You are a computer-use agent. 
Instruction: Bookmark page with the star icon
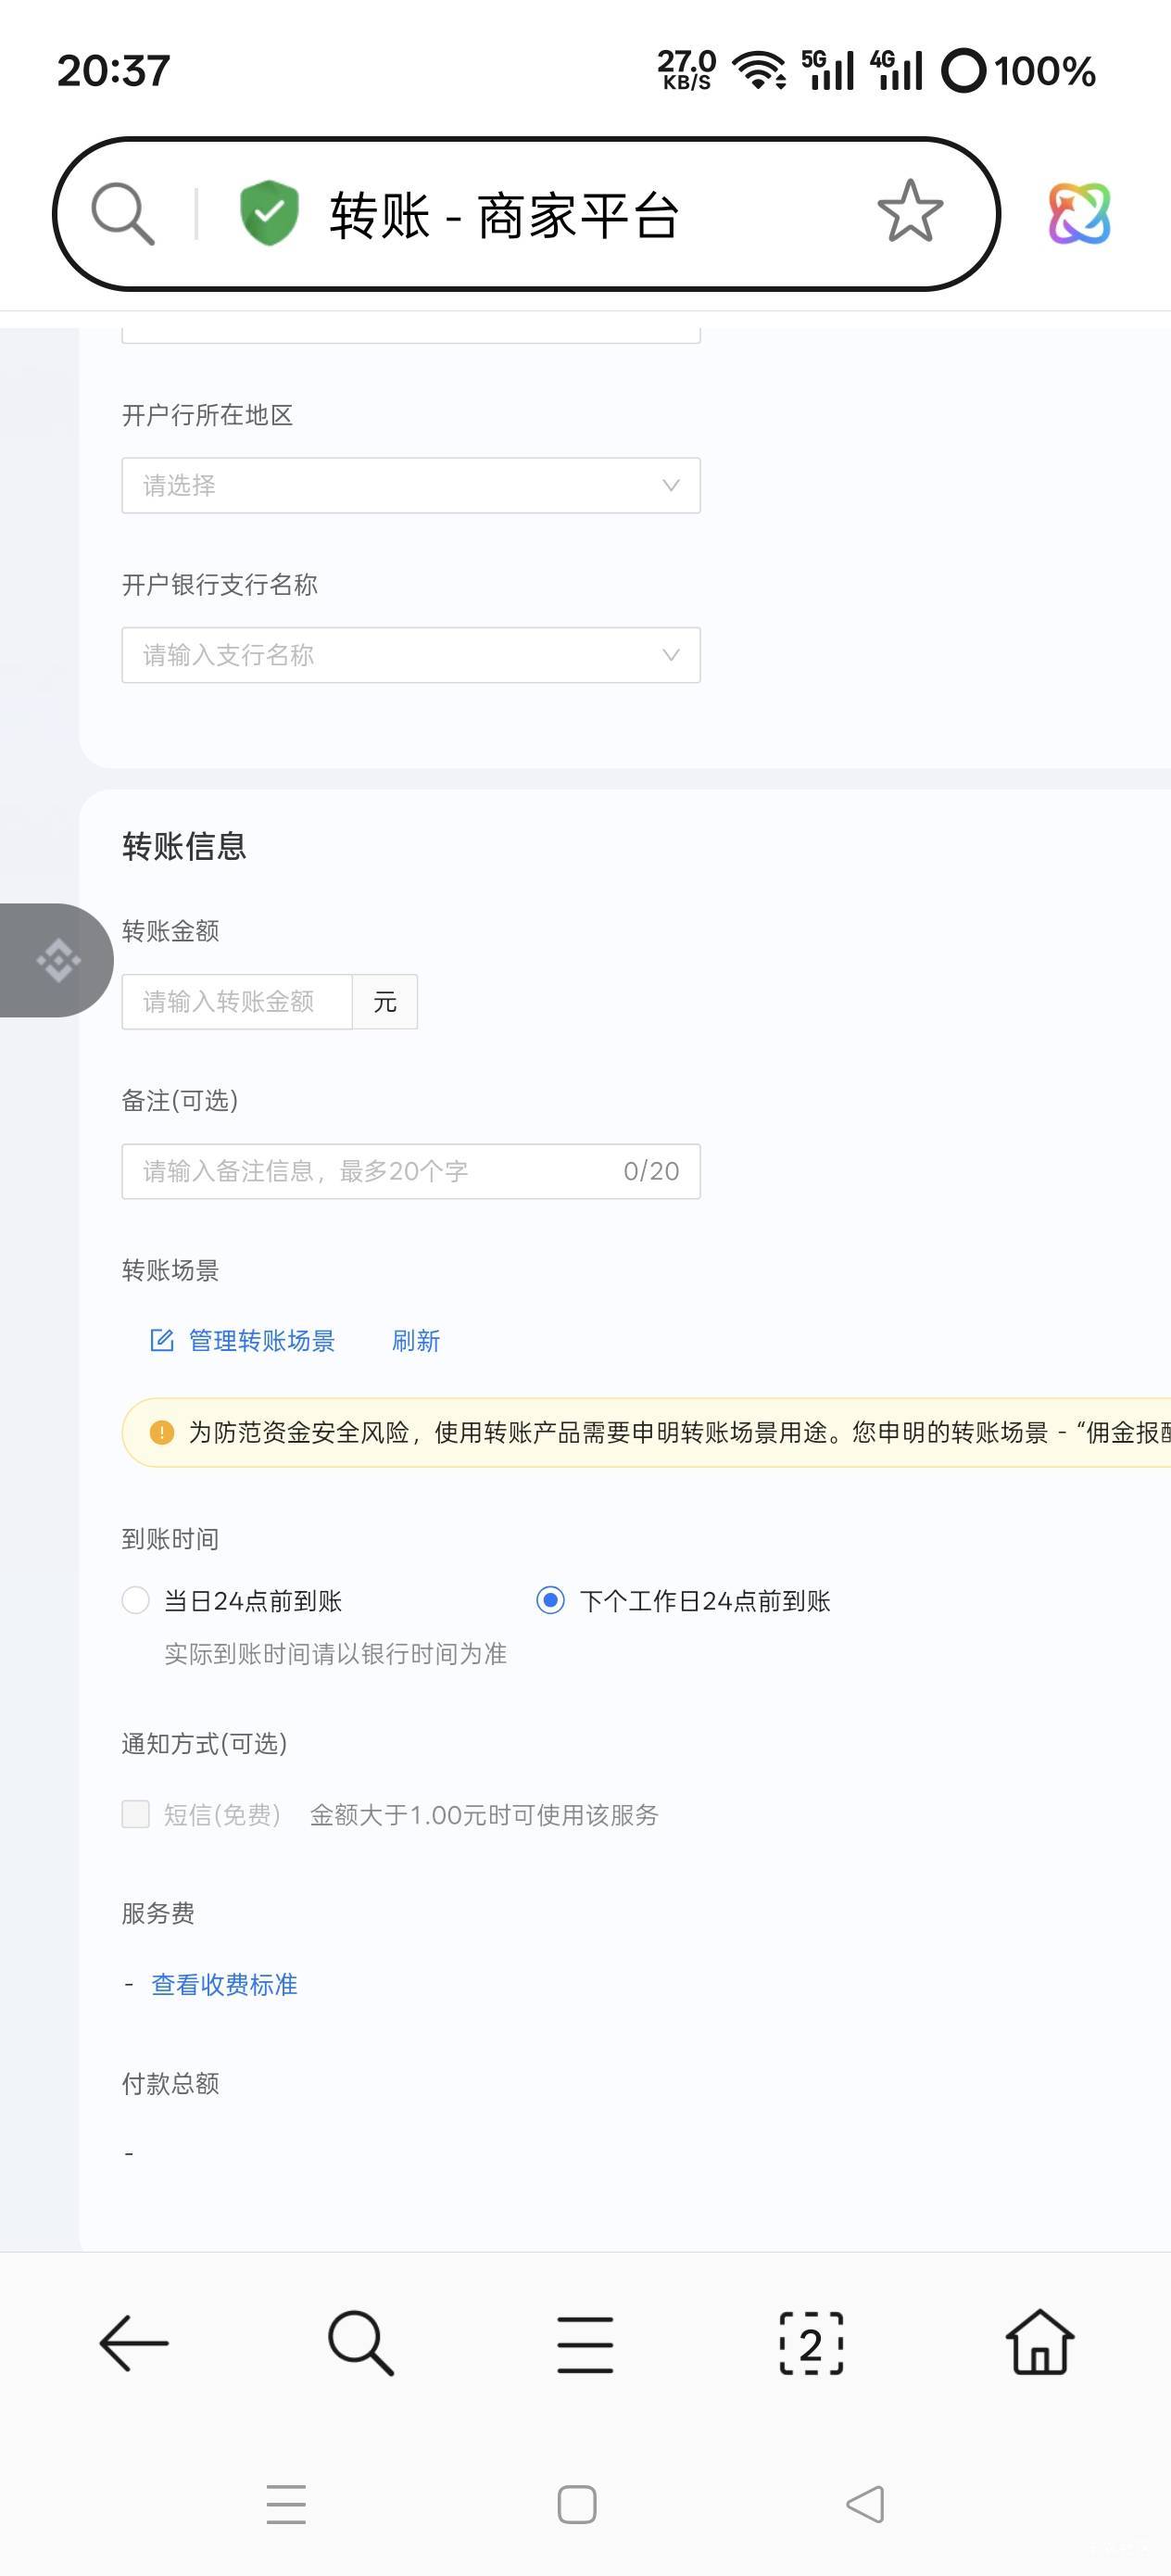coord(909,212)
